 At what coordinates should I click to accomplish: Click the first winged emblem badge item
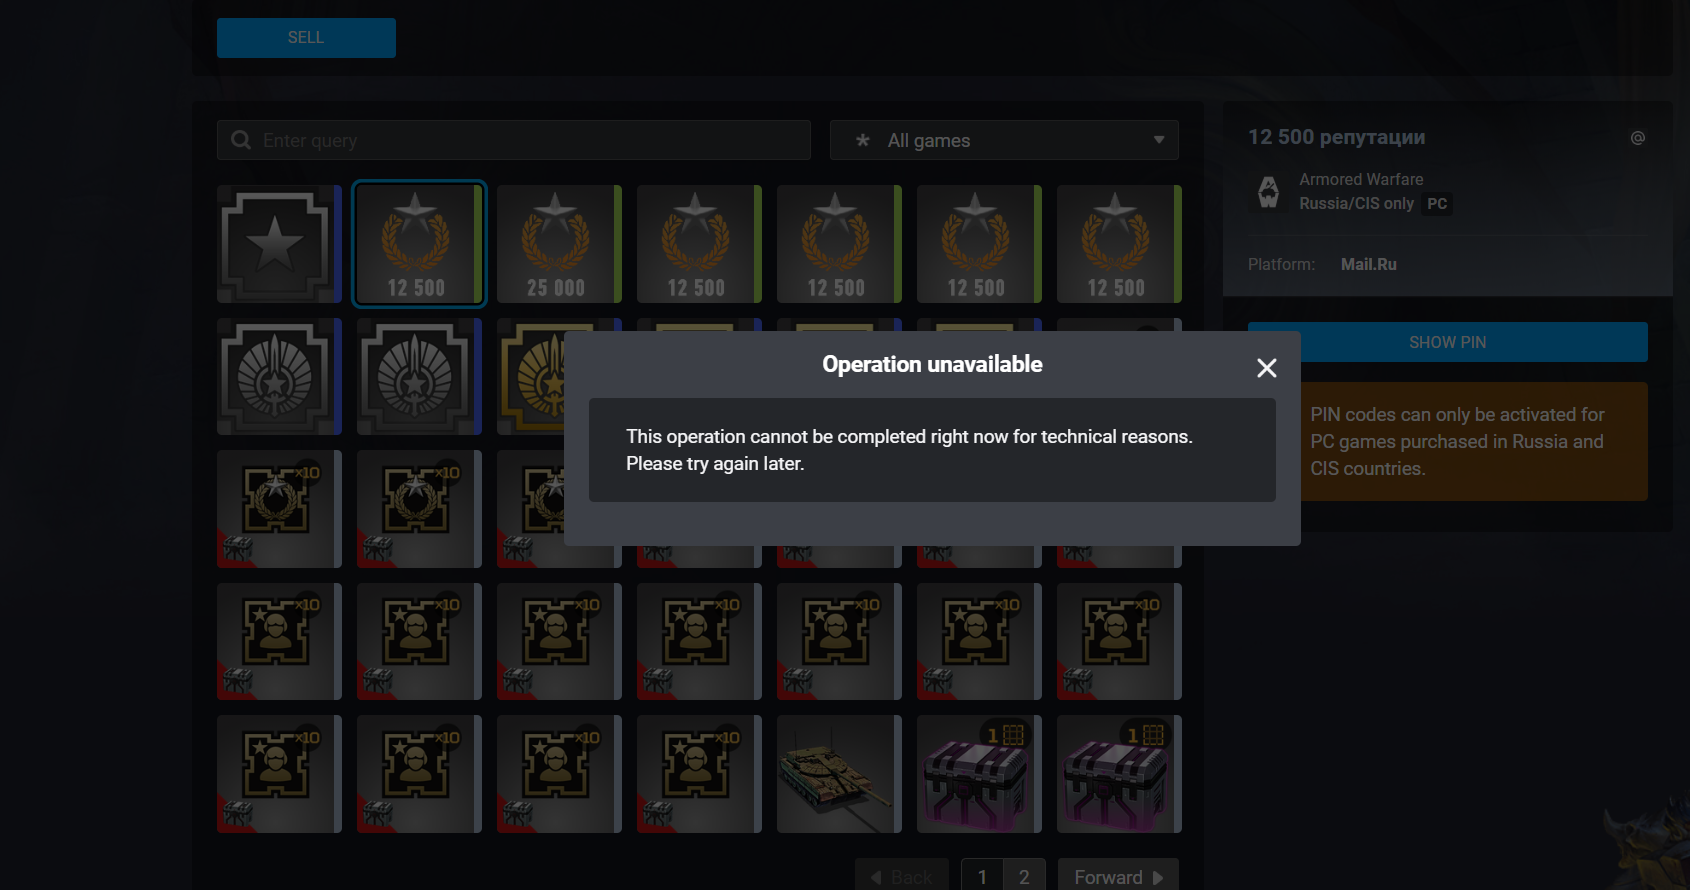279,377
